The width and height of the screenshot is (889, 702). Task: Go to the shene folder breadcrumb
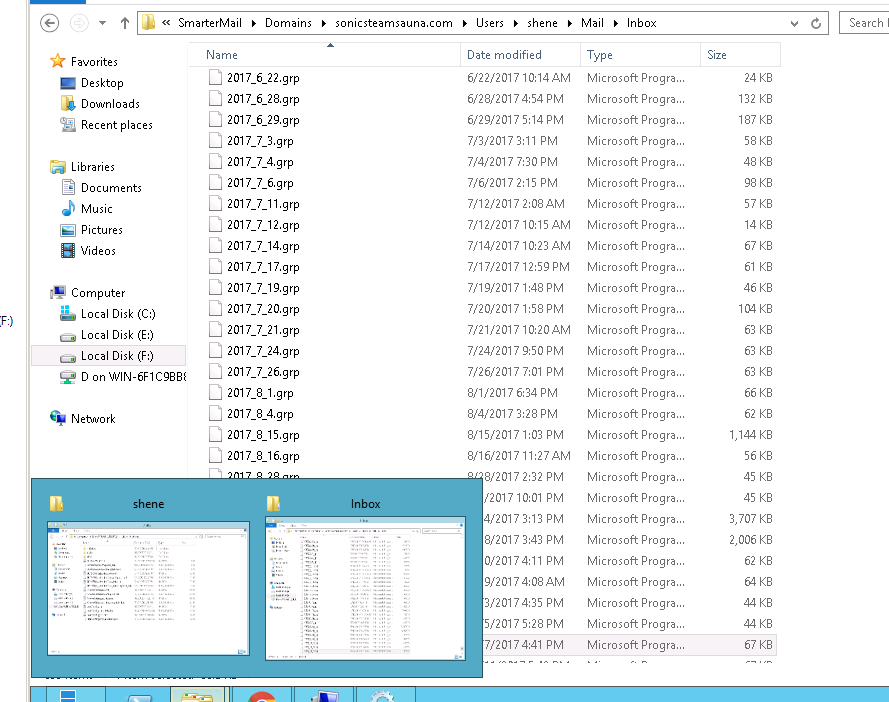(541, 23)
